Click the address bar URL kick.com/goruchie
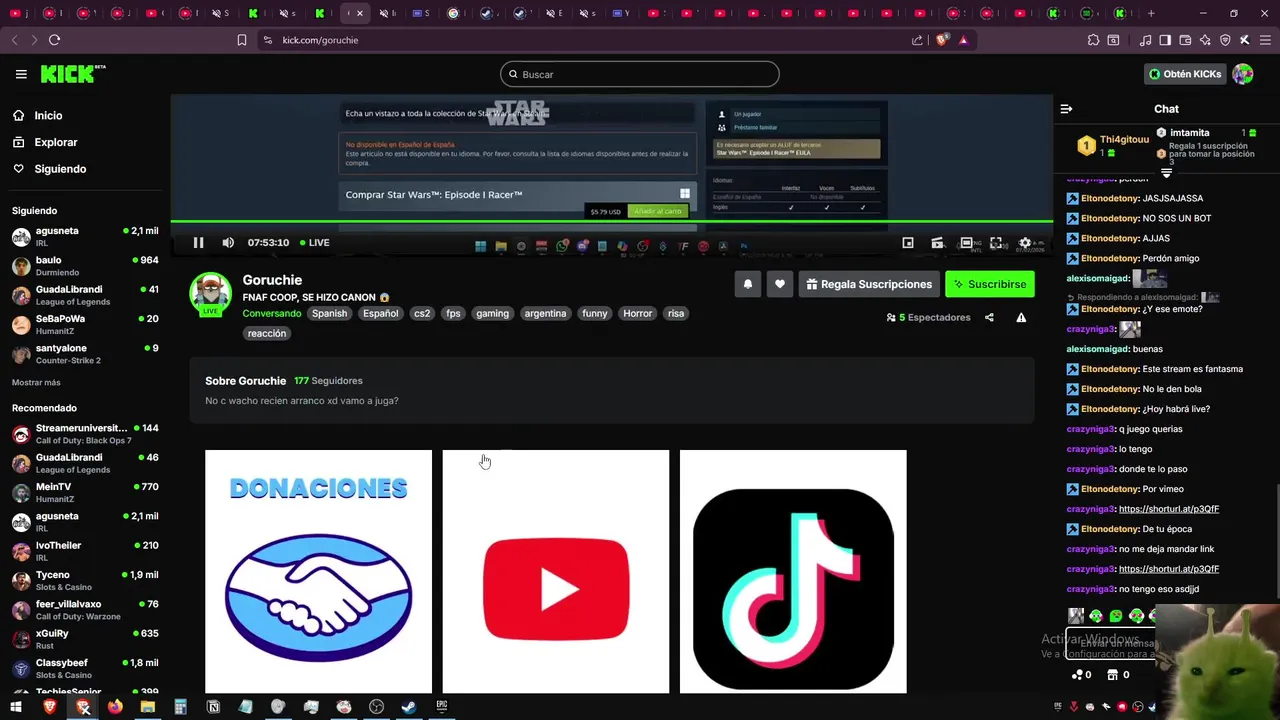Screen dimensions: 1280x720 [x=320, y=40]
